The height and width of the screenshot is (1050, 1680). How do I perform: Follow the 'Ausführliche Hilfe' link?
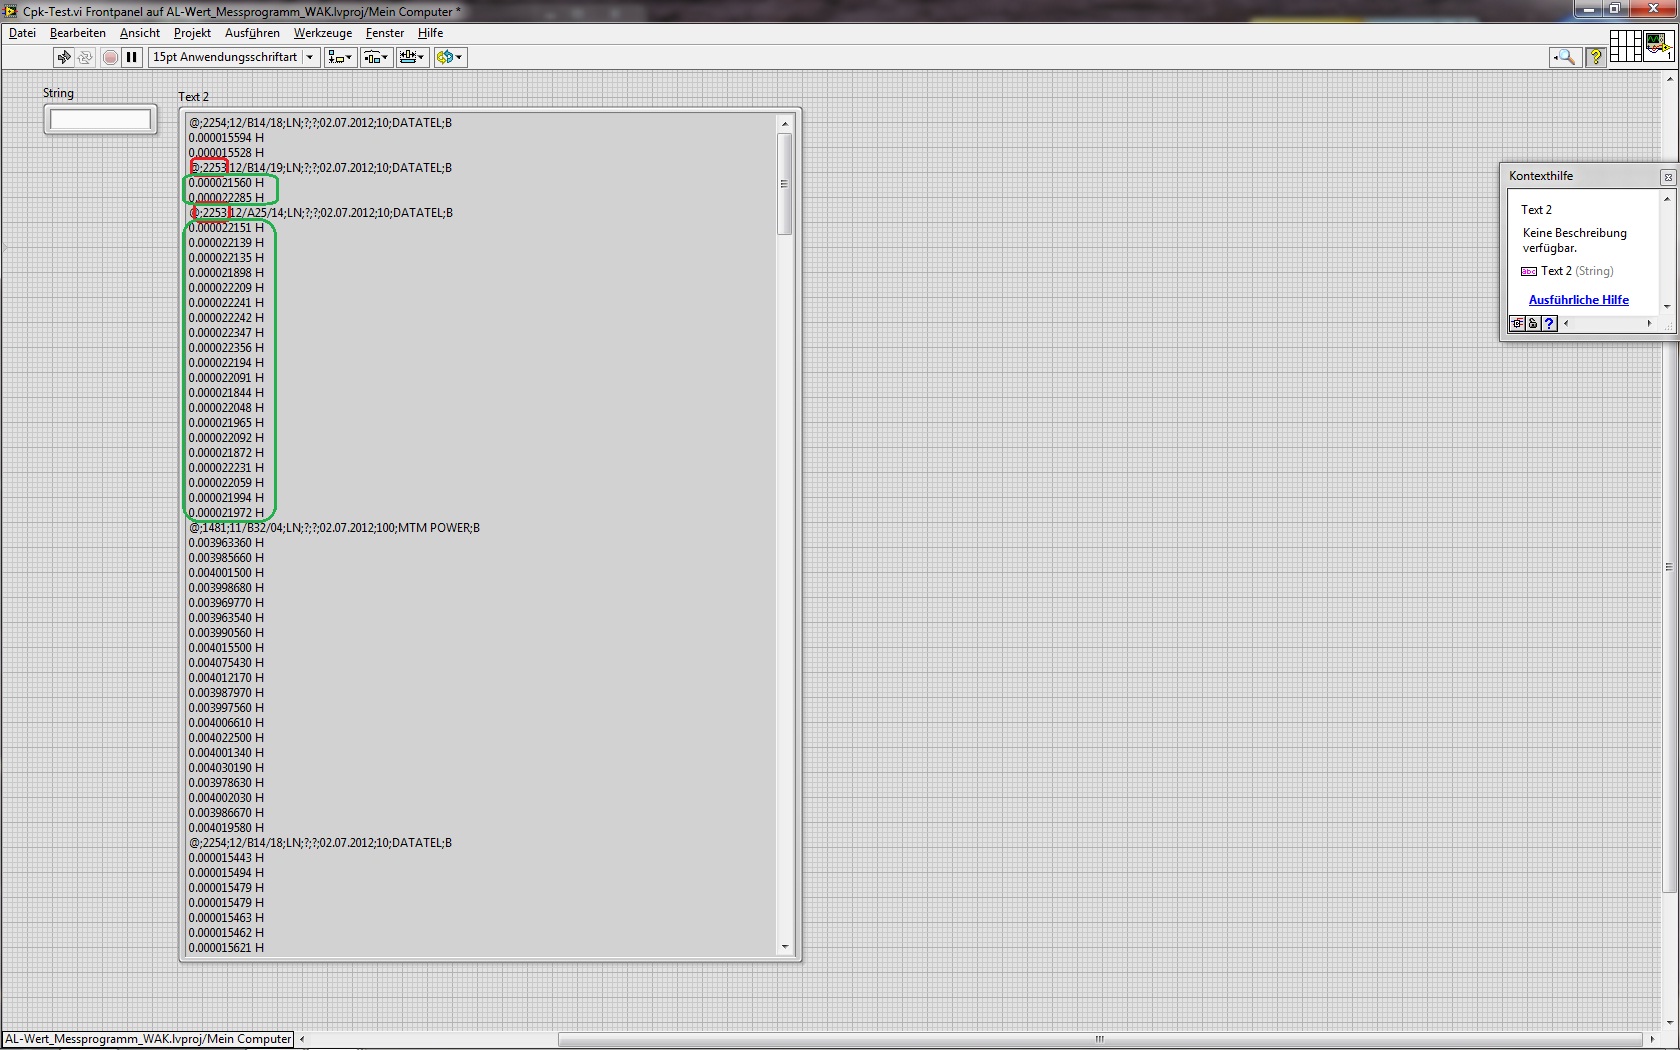[1579, 300]
